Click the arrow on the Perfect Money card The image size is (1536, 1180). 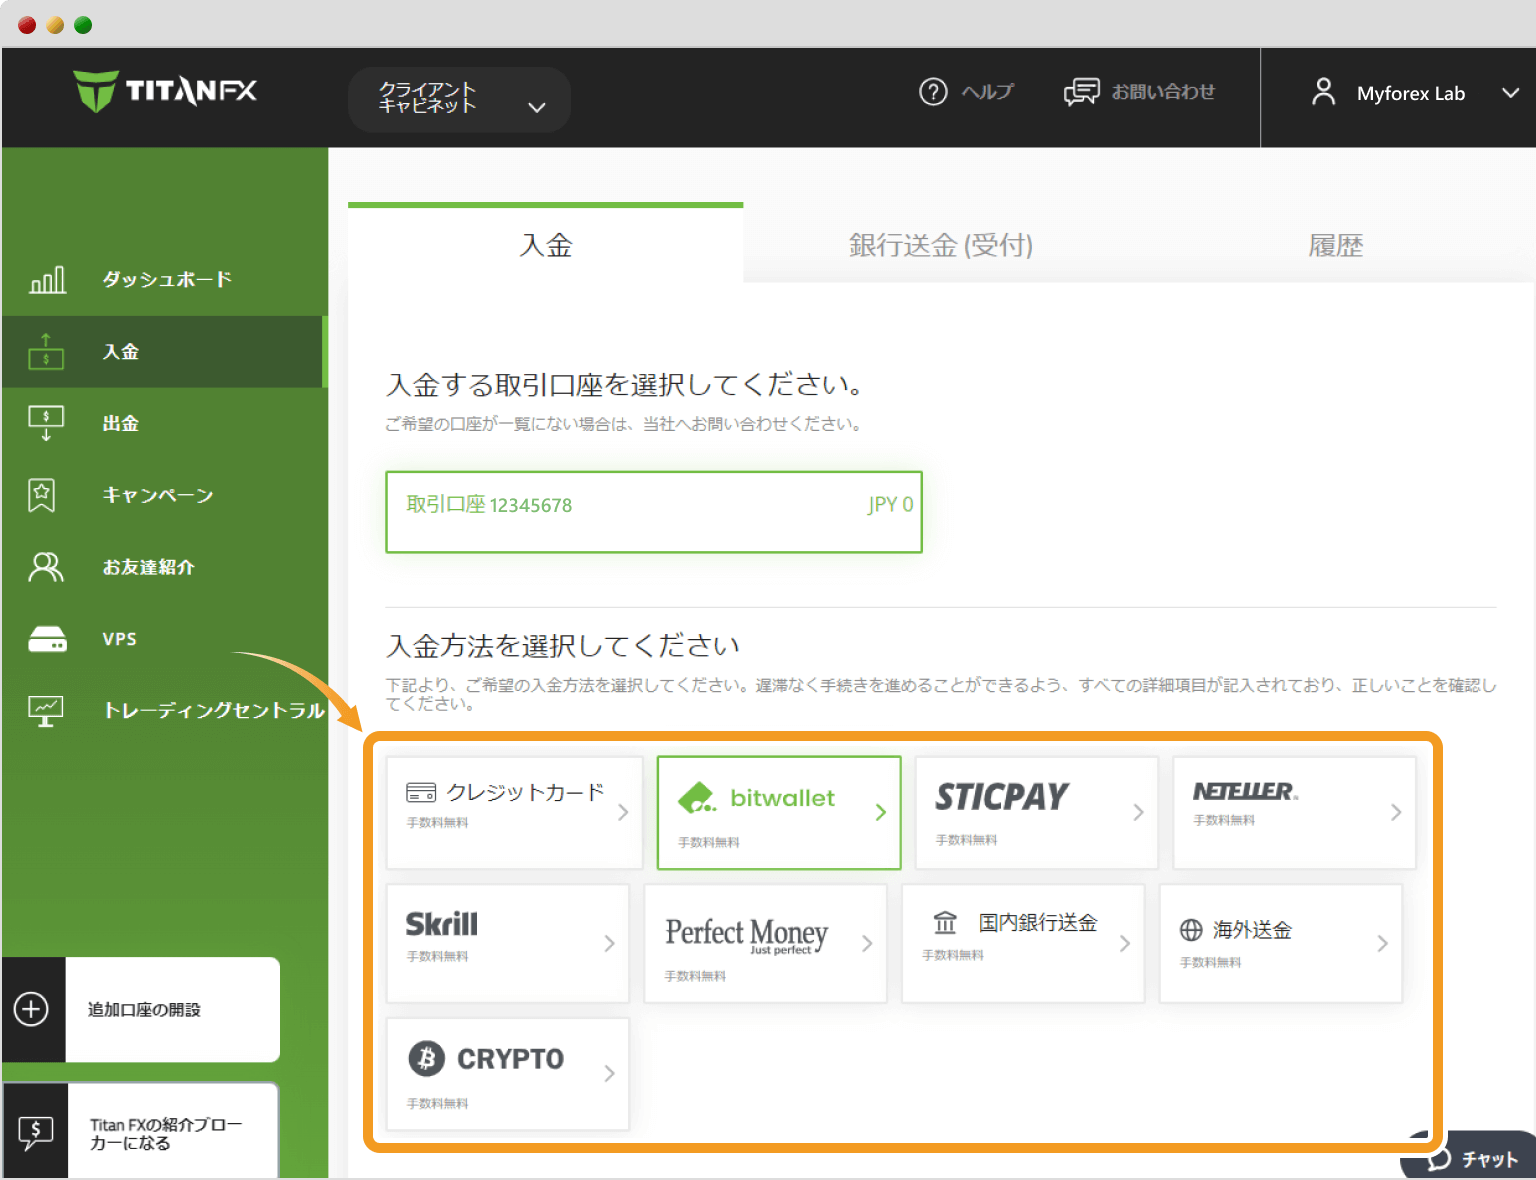867,943
